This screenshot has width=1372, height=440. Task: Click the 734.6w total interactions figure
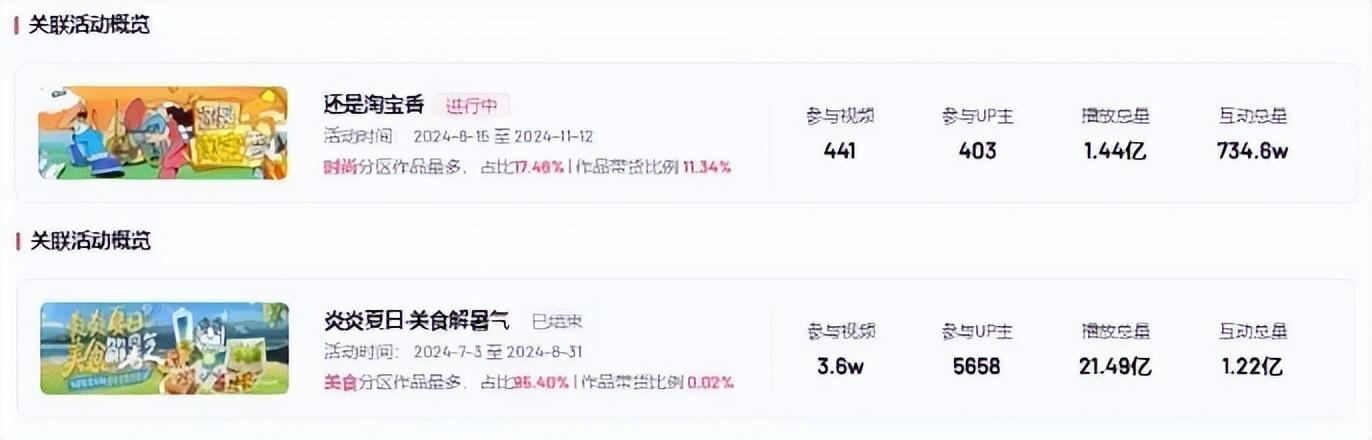coord(1252,151)
